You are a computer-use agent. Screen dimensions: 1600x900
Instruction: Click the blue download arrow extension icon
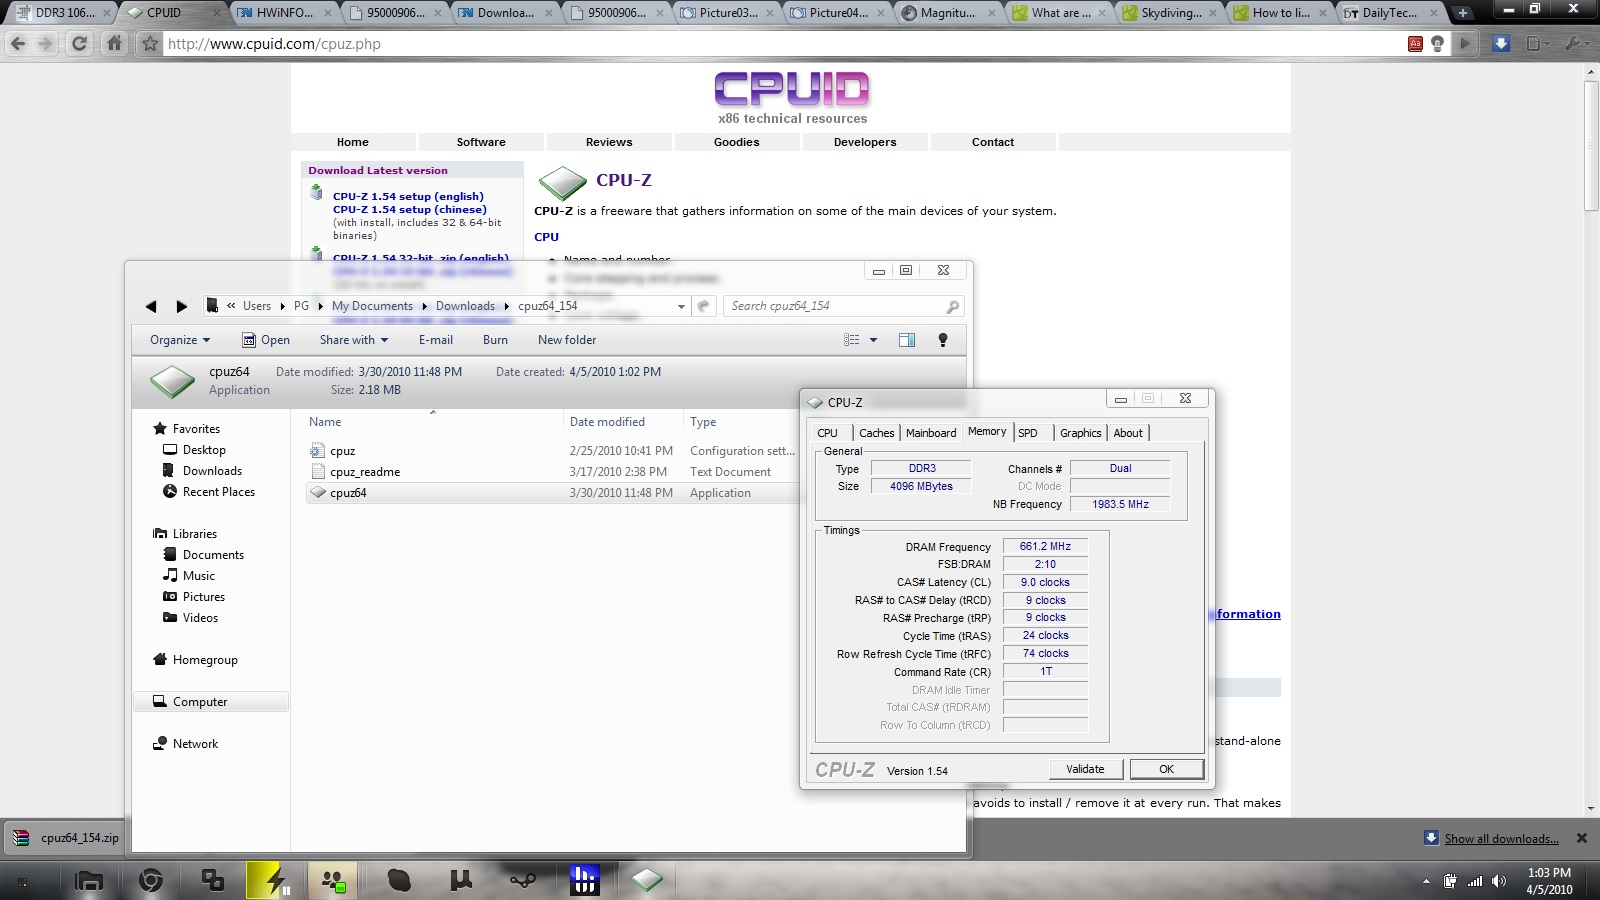[1501, 44]
